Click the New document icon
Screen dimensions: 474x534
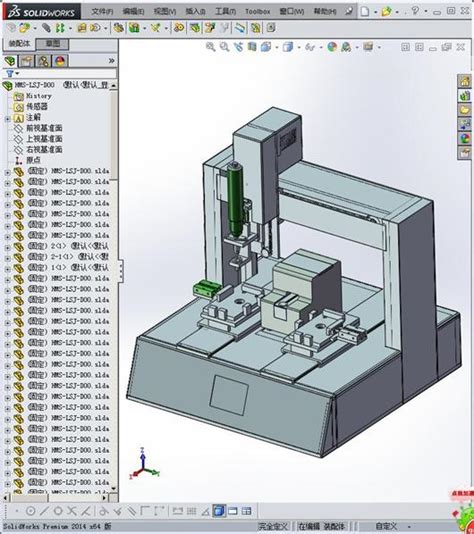click(365, 12)
